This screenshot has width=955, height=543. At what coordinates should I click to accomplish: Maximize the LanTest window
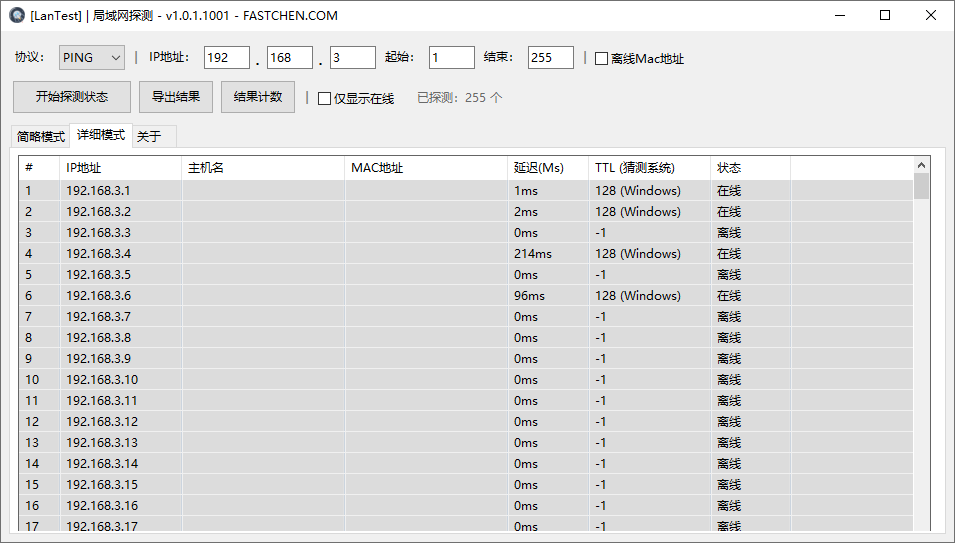885,15
